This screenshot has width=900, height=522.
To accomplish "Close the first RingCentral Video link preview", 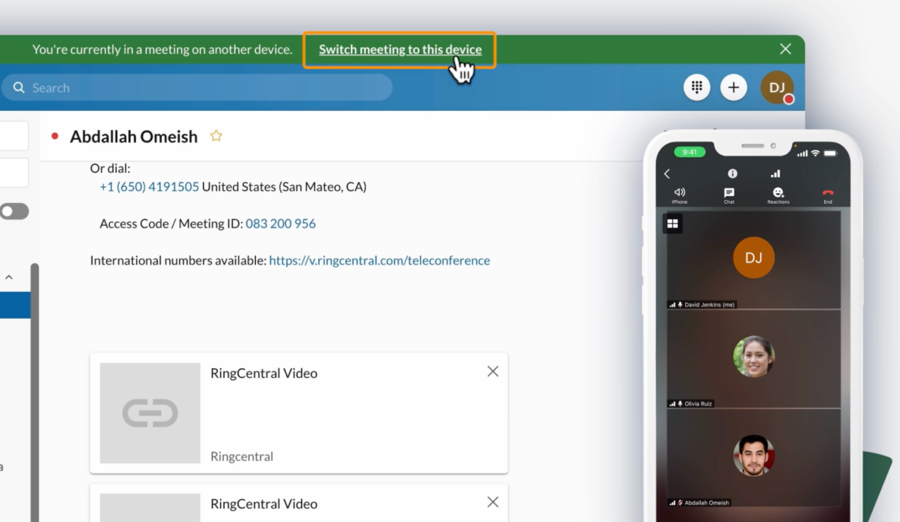I will (492, 371).
